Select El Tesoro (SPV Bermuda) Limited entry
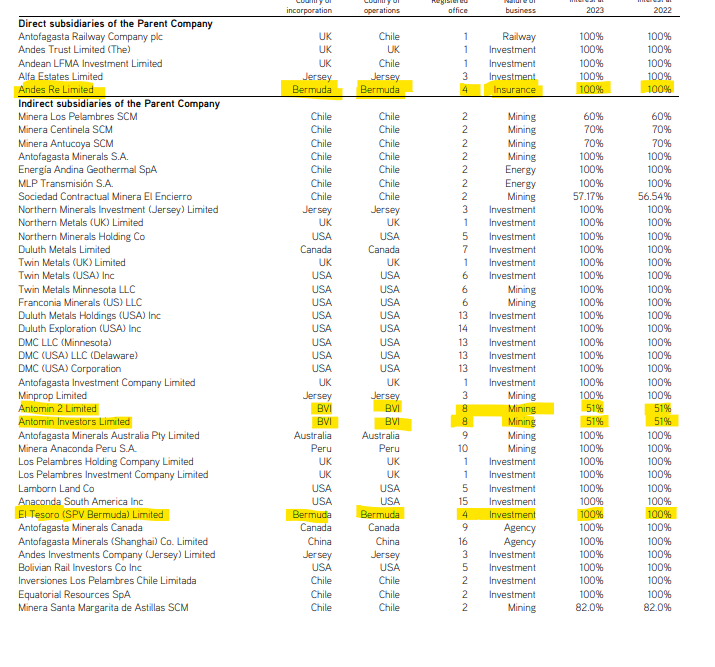 tap(90, 515)
